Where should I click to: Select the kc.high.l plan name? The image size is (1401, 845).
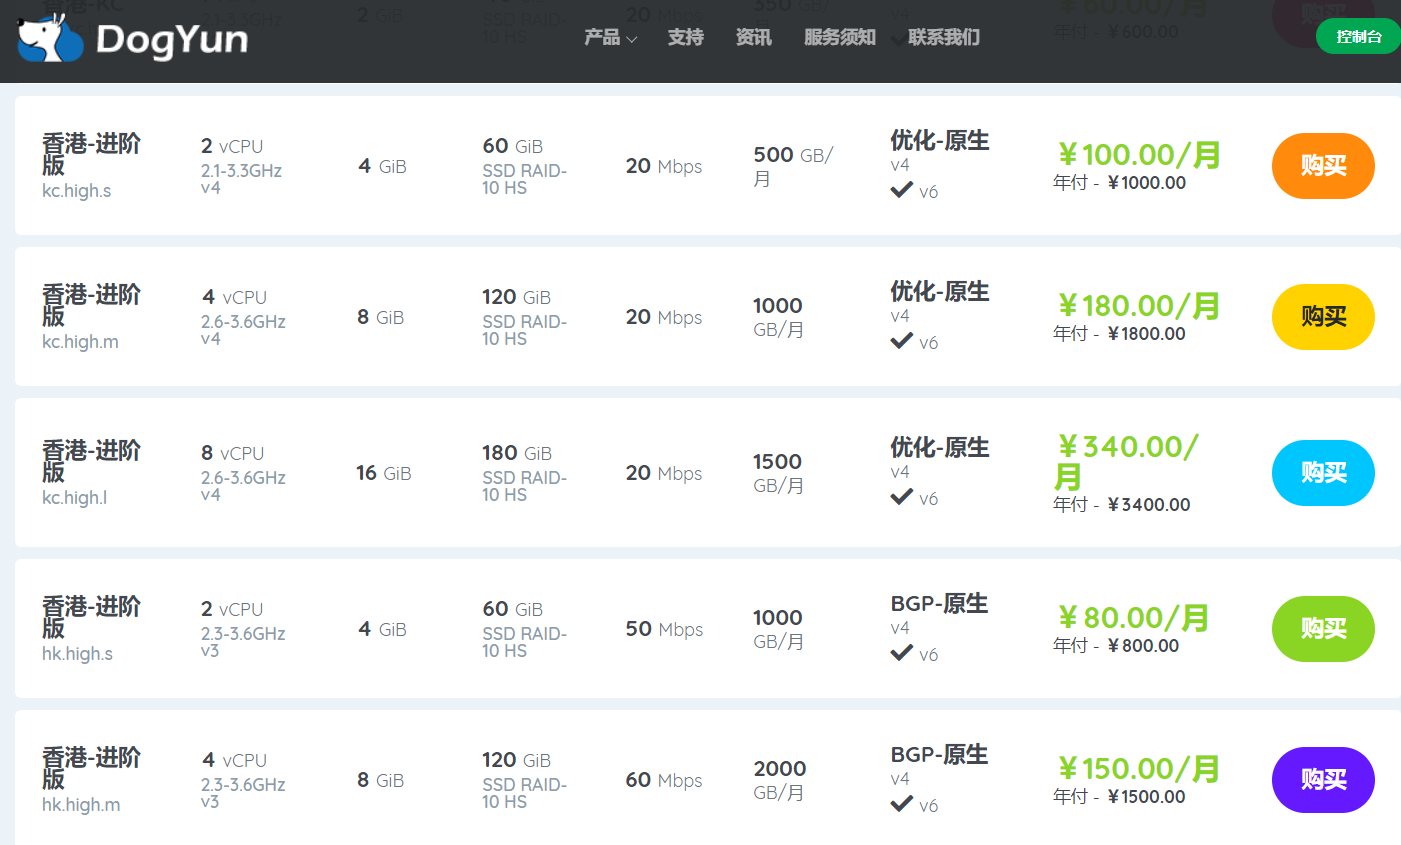(75, 497)
